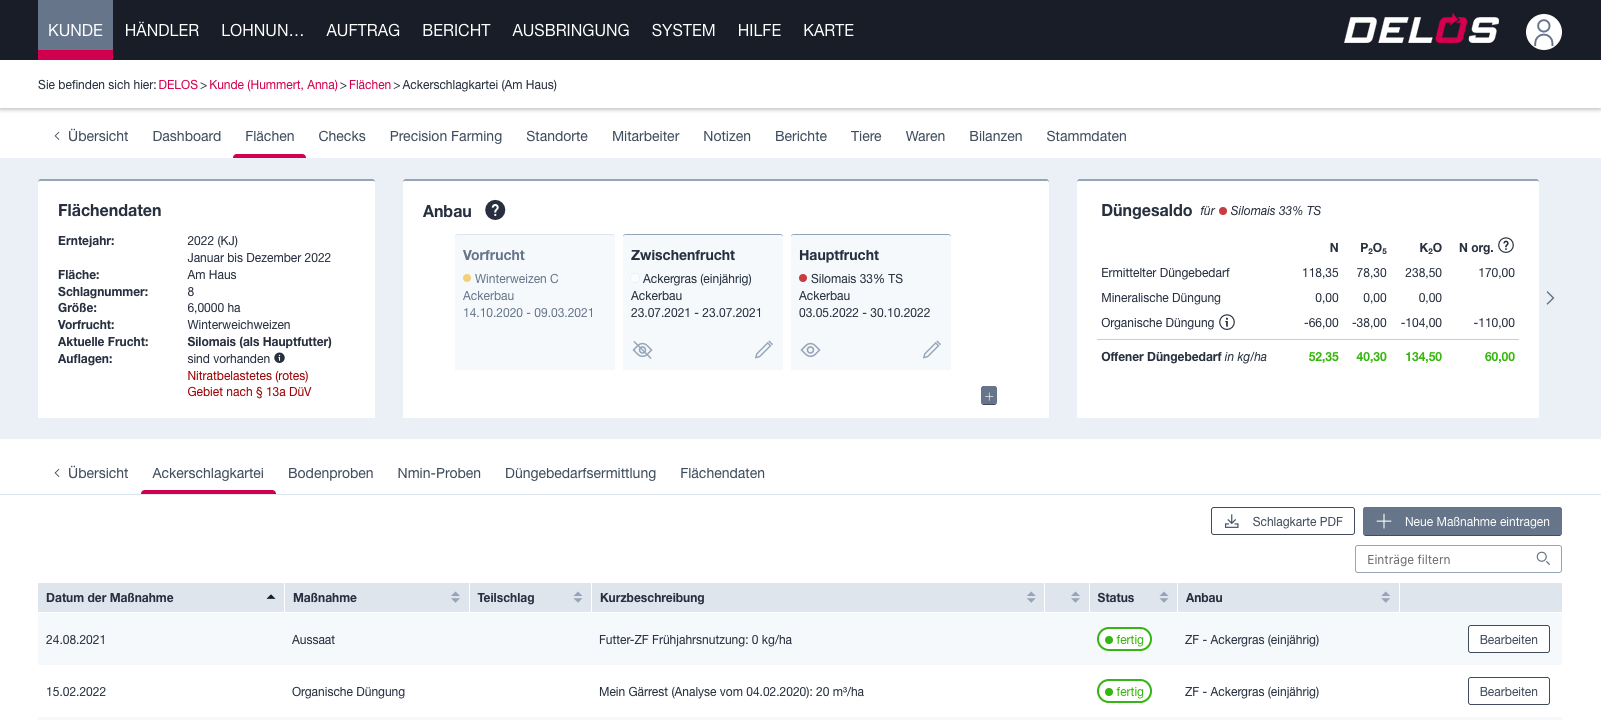The width and height of the screenshot is (1601, 720).
Task: Select the Ackerschlagkartei sub-tab
Action: (208, 473)
